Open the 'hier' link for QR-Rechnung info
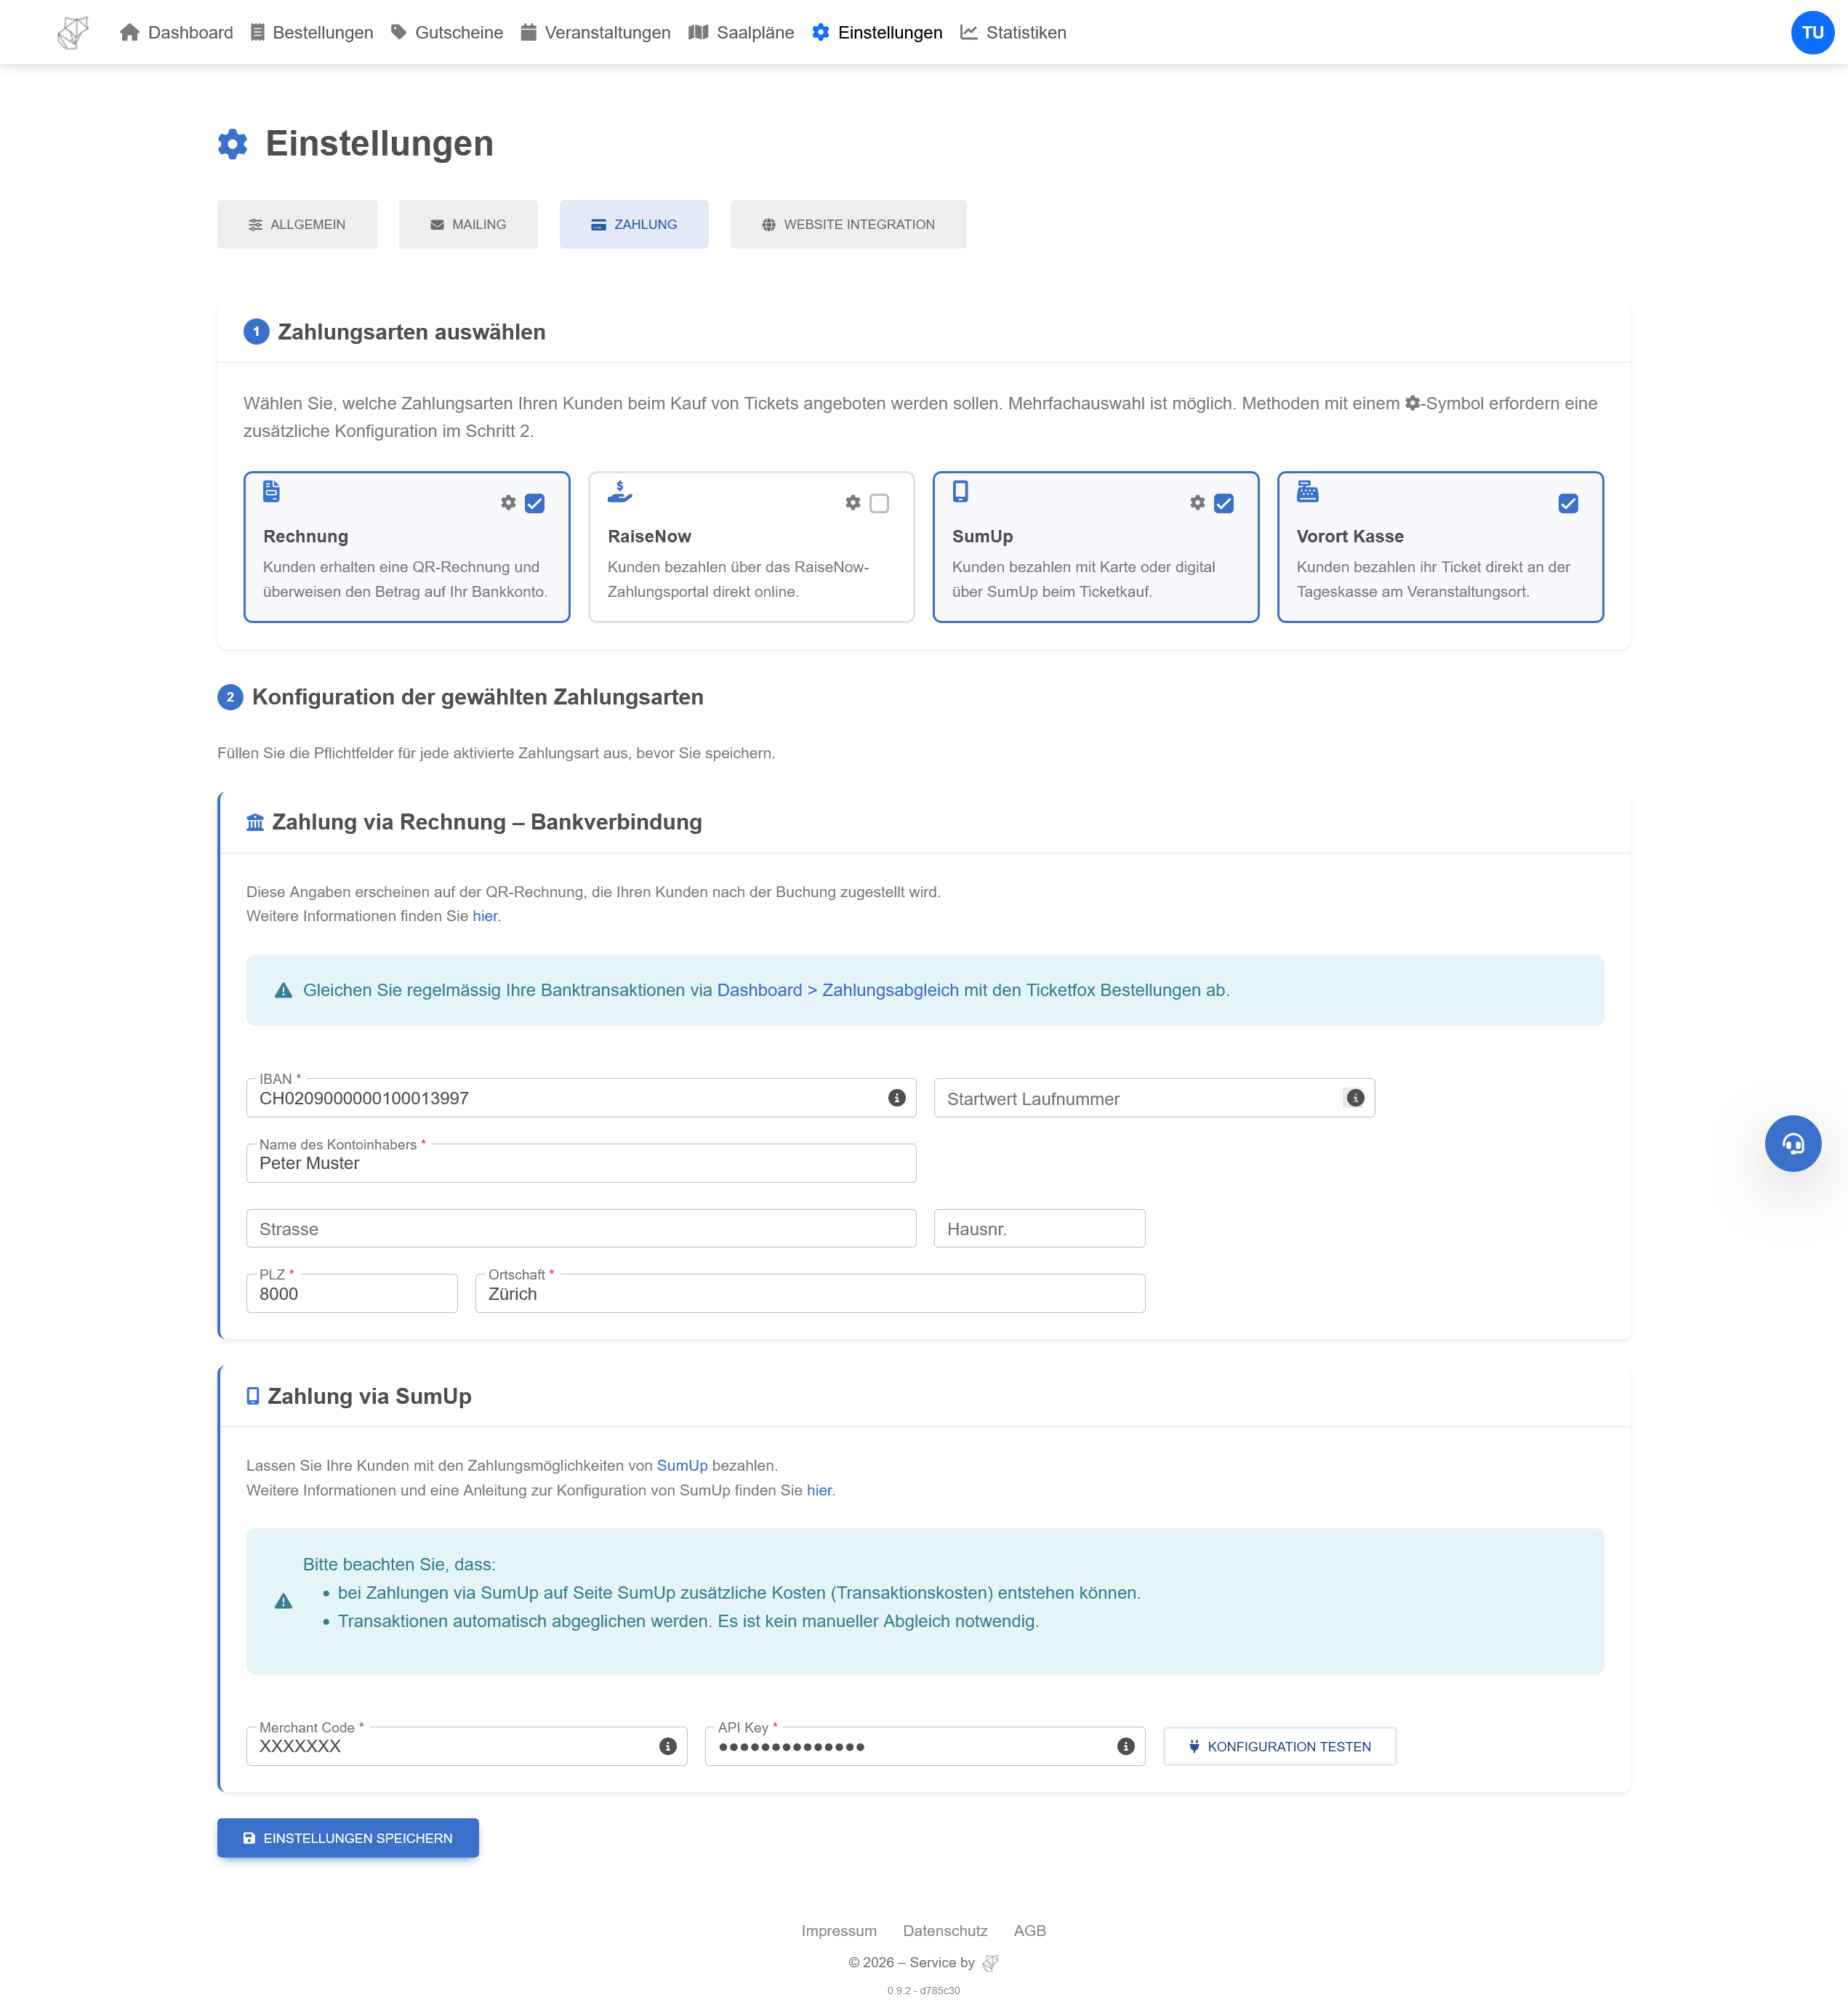Viewport: 1848px width, 2016px height. pyautogui.click(x=485, y=916)
